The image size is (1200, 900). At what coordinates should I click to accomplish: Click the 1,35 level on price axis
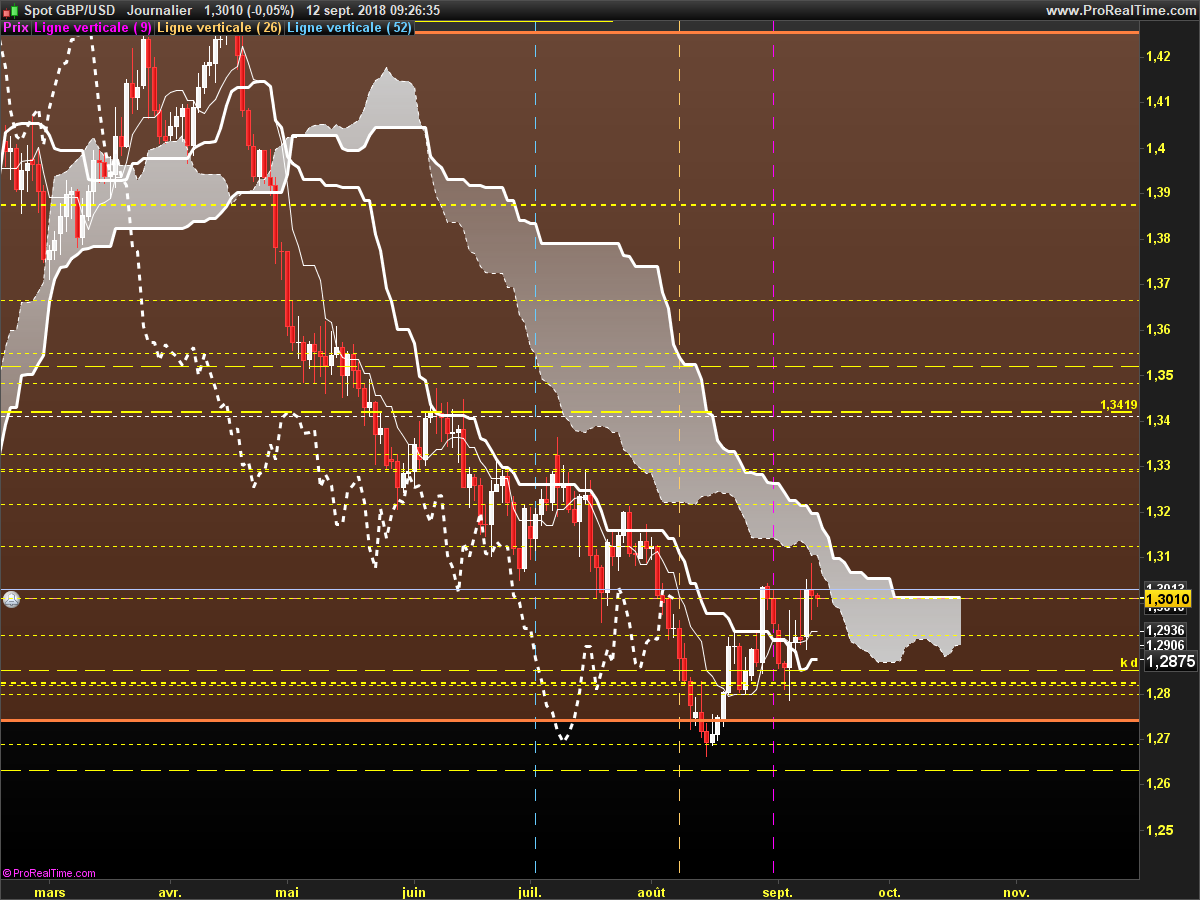coord(1158,375)
